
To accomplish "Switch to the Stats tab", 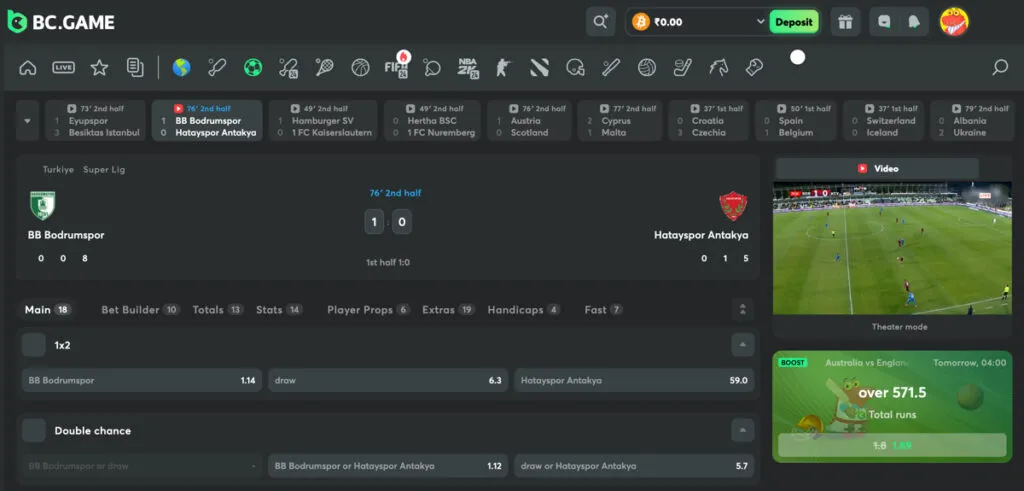I will tap(280, 309).
